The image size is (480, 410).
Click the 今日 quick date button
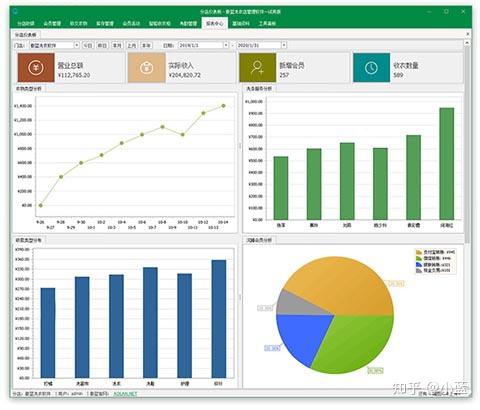88,45
